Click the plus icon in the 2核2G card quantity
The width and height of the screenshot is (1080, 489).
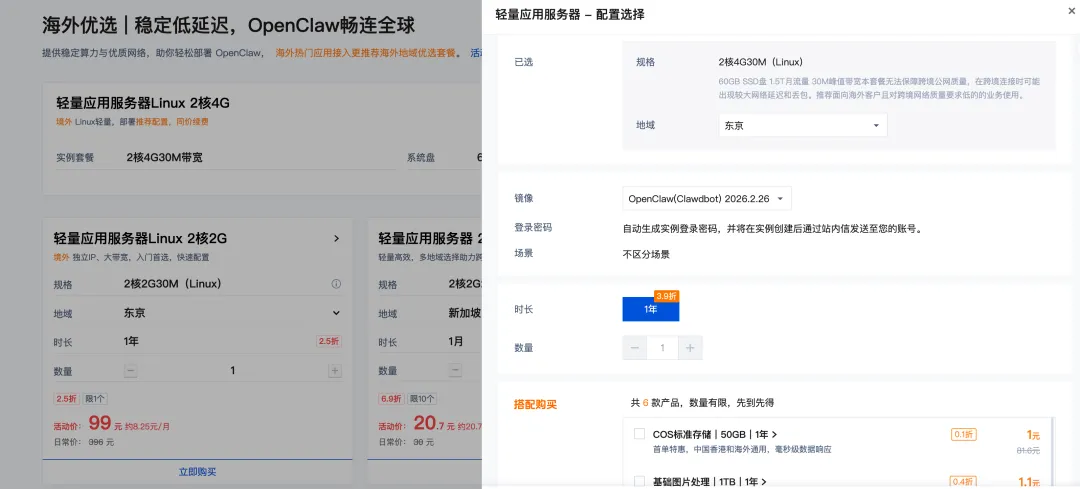(x=335, y=371)
